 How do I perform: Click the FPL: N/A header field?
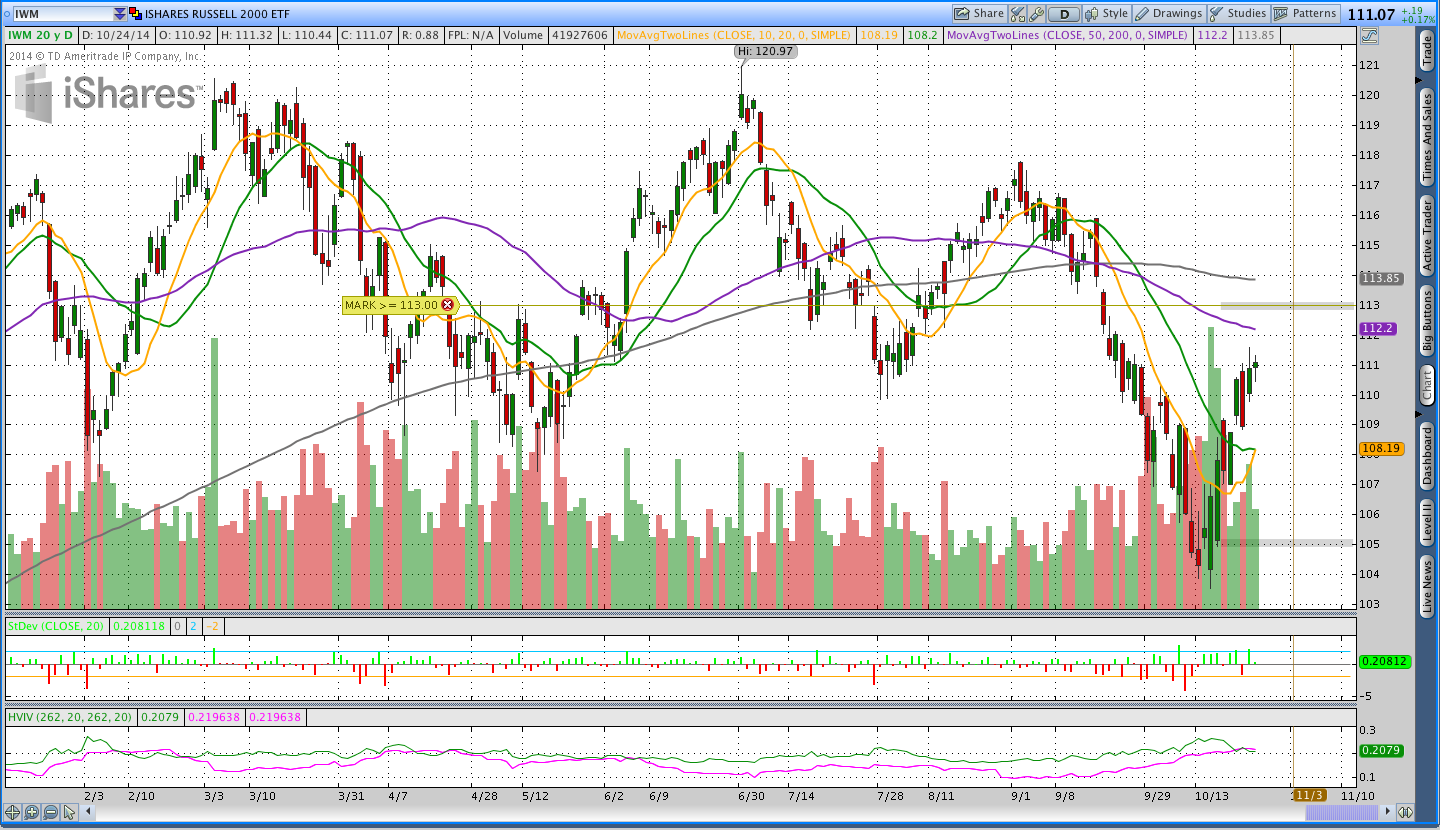pos(471,35)
